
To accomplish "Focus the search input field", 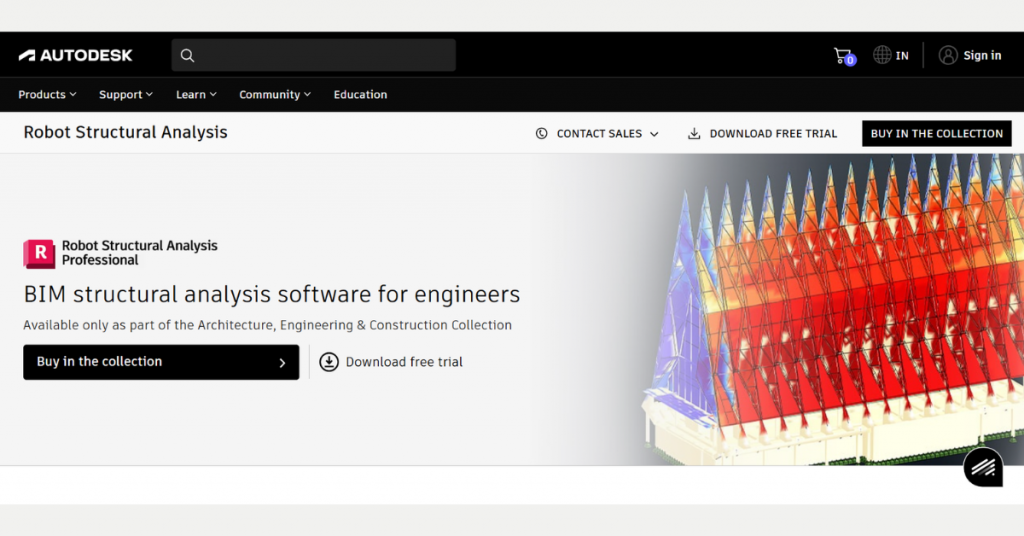I will click(313, 55).
